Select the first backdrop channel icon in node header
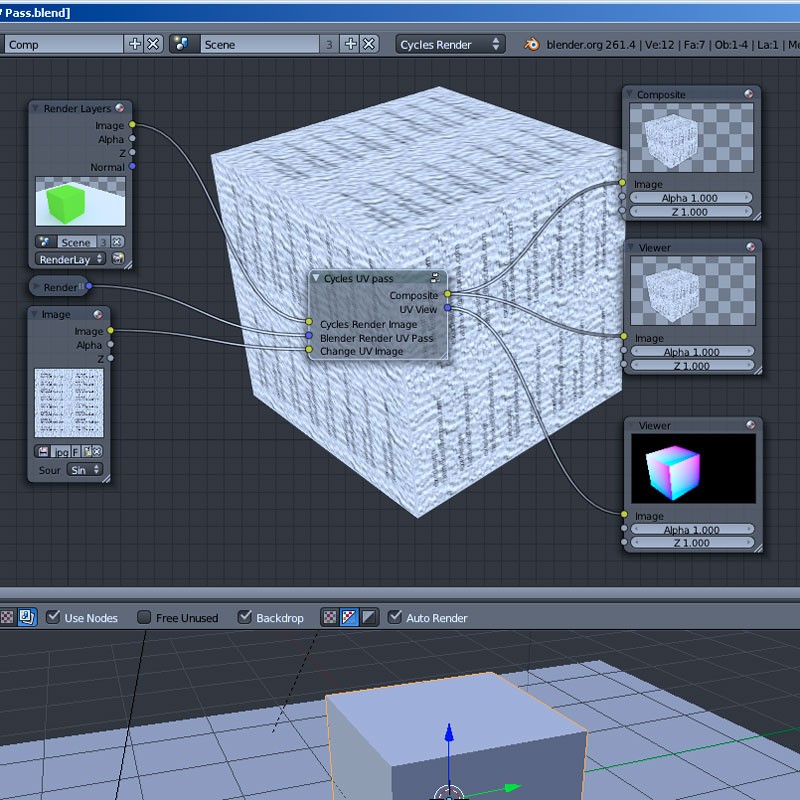The height and width of the screenshot is (800, 800). coord(329,617)
